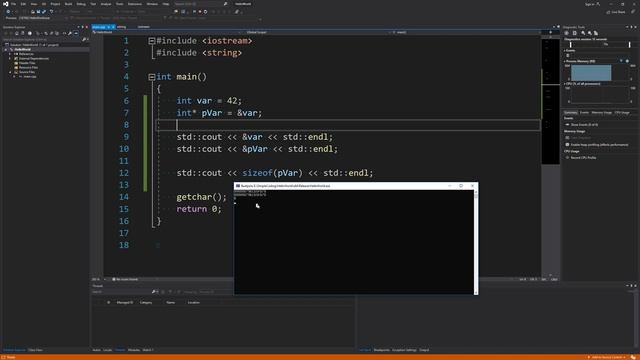Image resolution: width=640 pixels, height=360 pixels.
Task: Open the Events tab in Diagnostic Tools
Action: [584, 113]
